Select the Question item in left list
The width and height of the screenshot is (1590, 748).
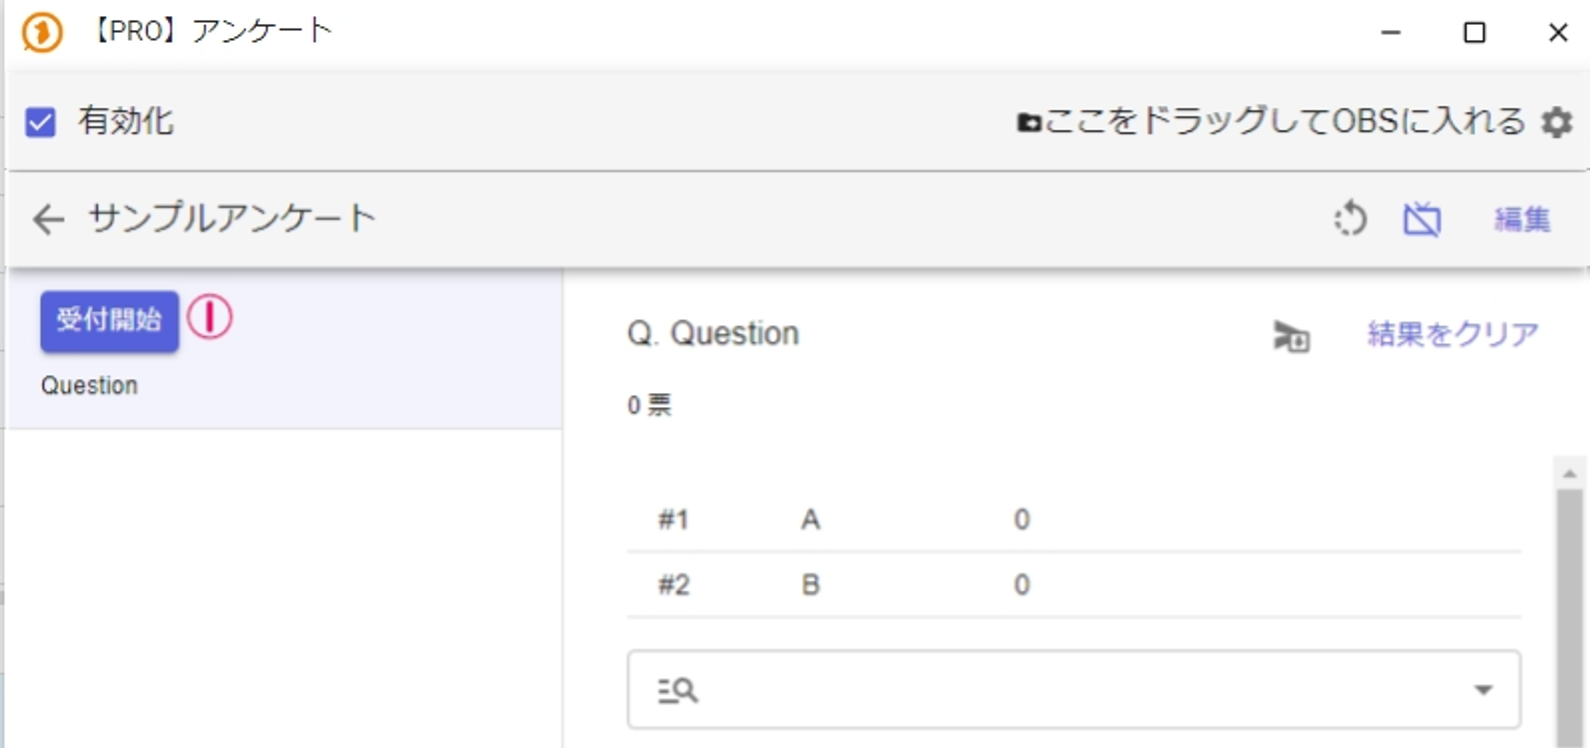pyautogui.click(x=89, y=386)
